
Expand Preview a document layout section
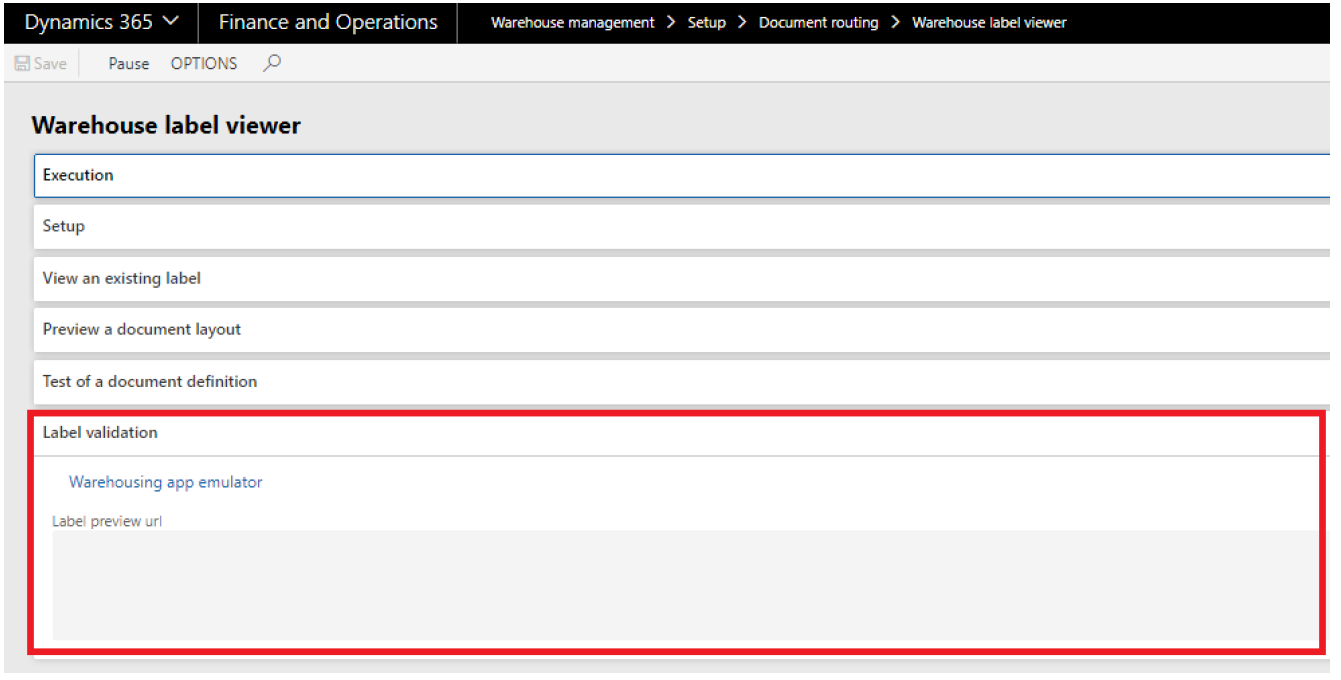[x=683, y=330]
